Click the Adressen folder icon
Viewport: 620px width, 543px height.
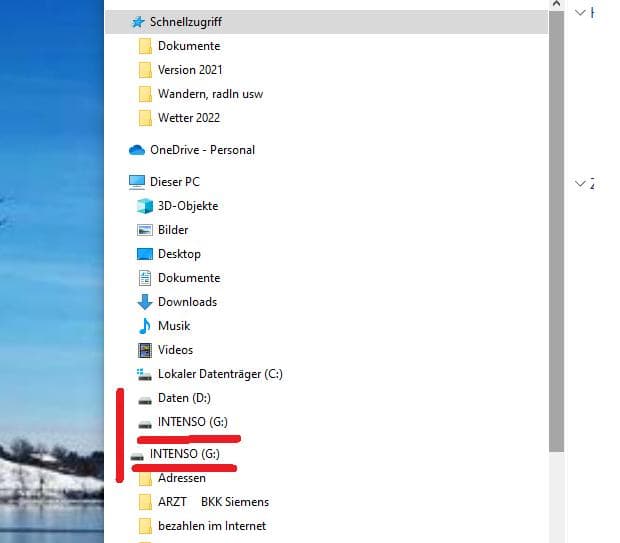tap(145, 479)
